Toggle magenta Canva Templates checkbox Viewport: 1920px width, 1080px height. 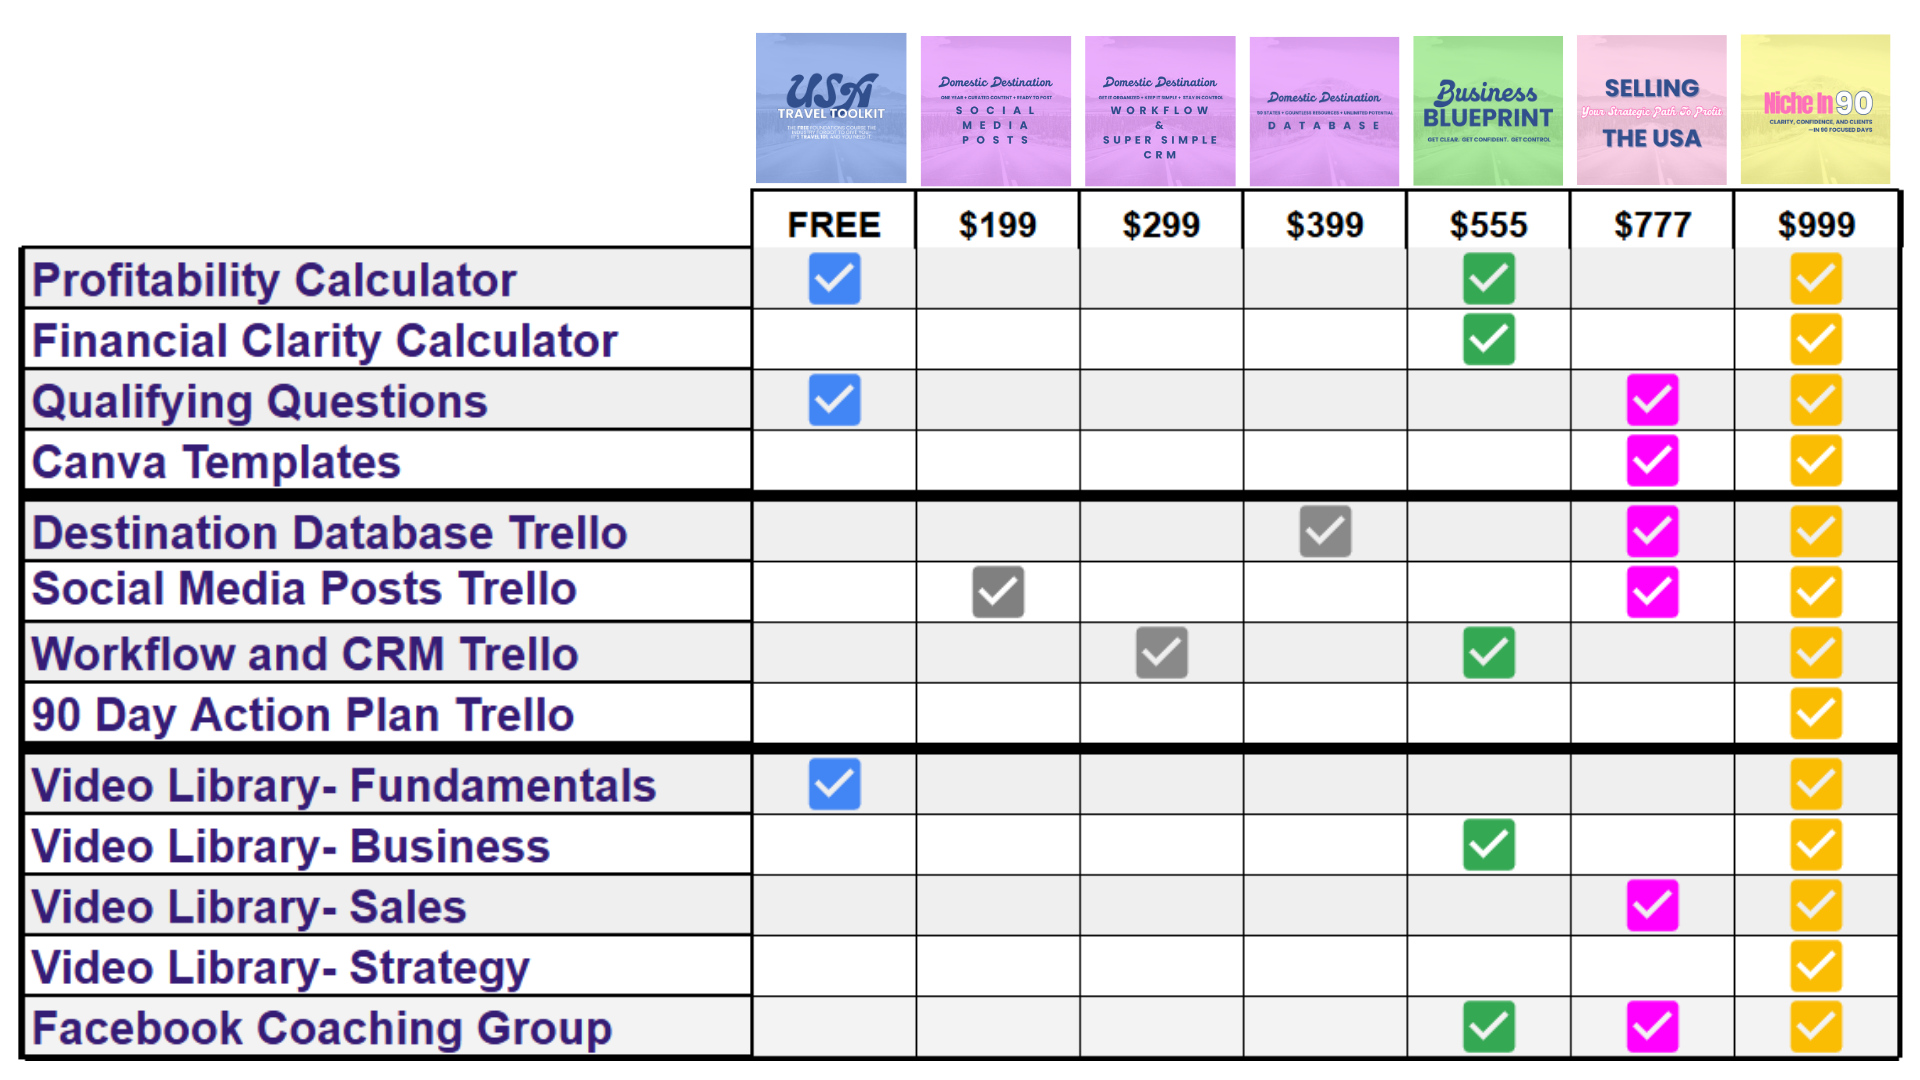1652,461
